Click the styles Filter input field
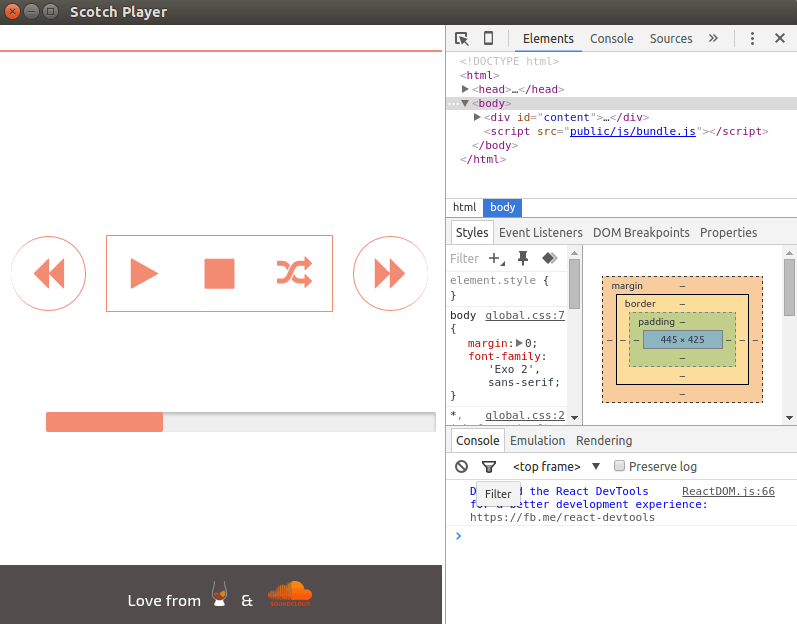The height and width of the screenshot is (624, 797). [x=465, y=259]
